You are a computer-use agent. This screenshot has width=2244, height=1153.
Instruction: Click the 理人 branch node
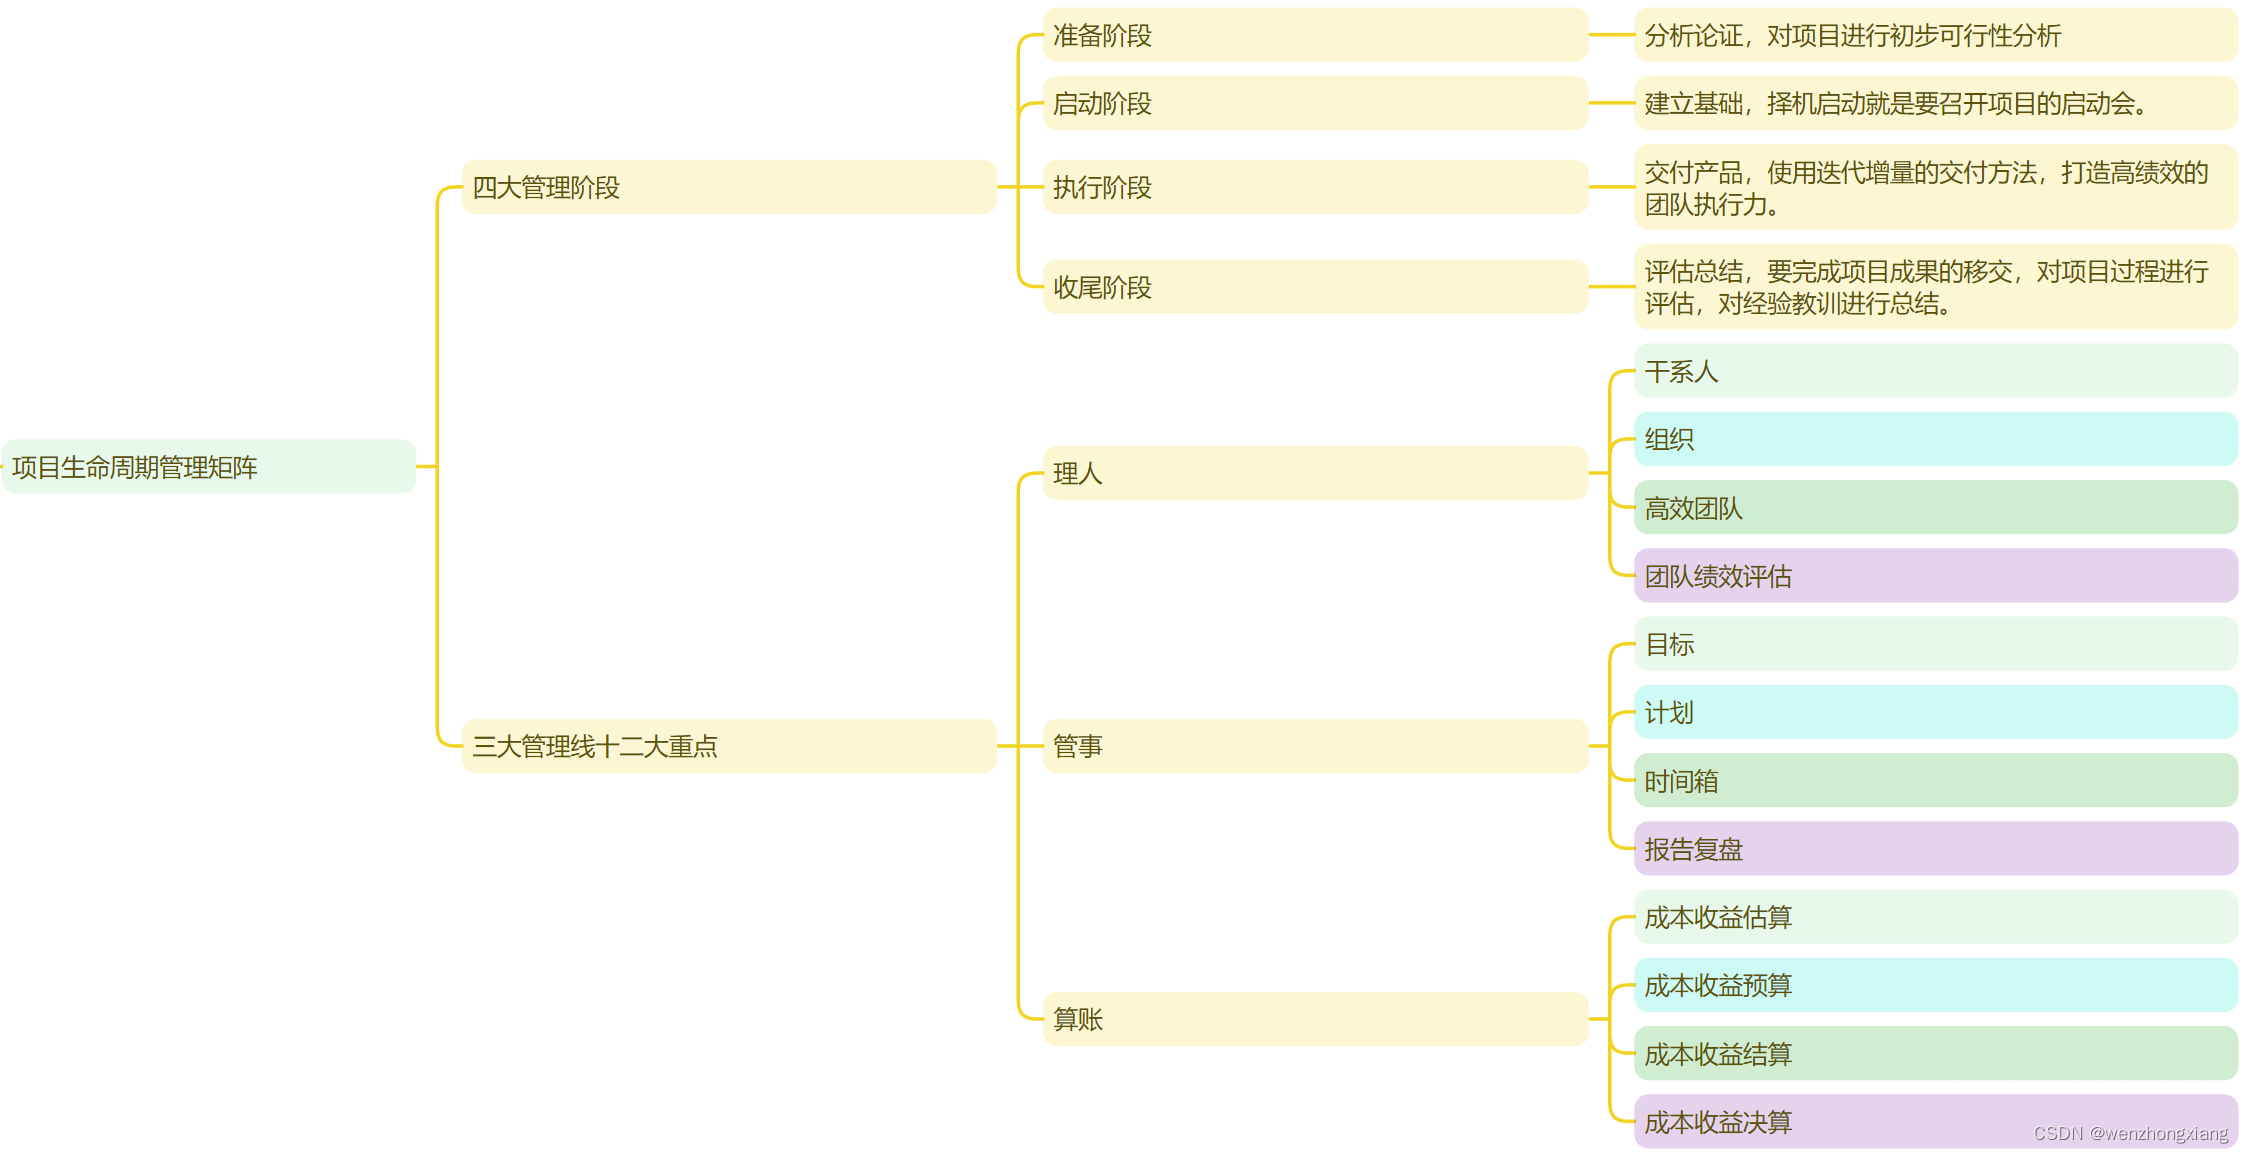[x=1315, y=473]
